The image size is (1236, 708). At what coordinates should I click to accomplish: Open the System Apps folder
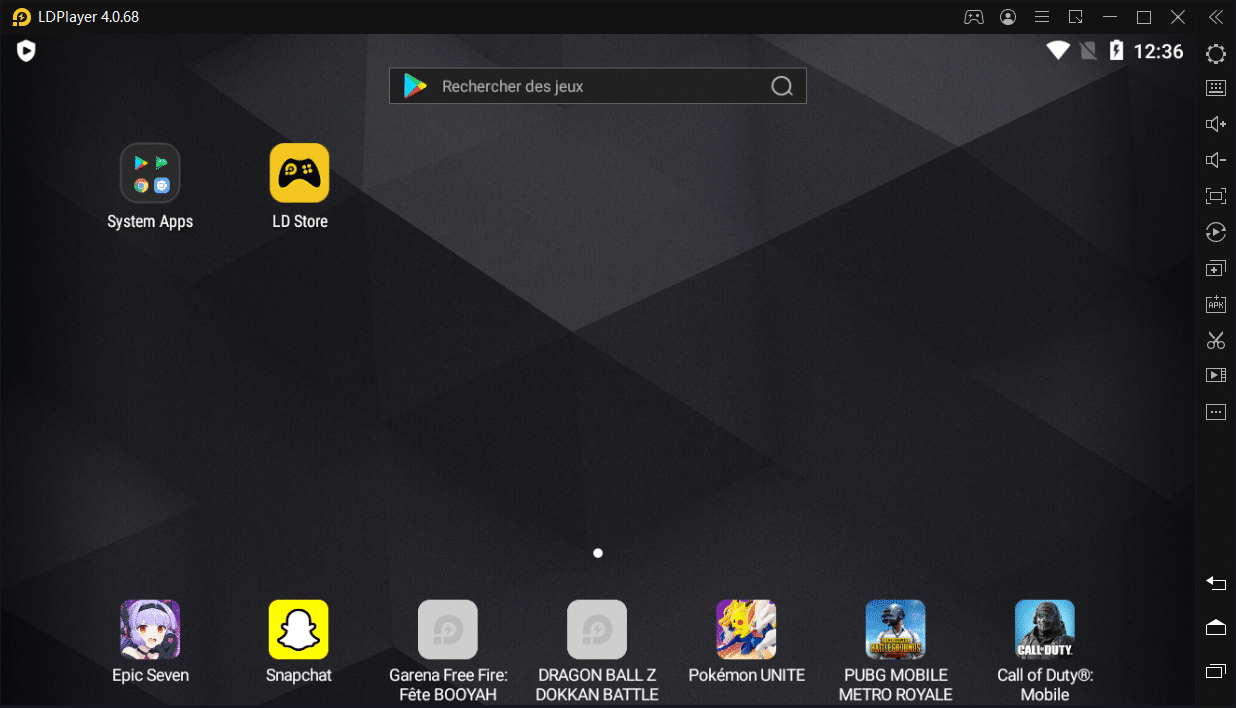tap(150, 173)
